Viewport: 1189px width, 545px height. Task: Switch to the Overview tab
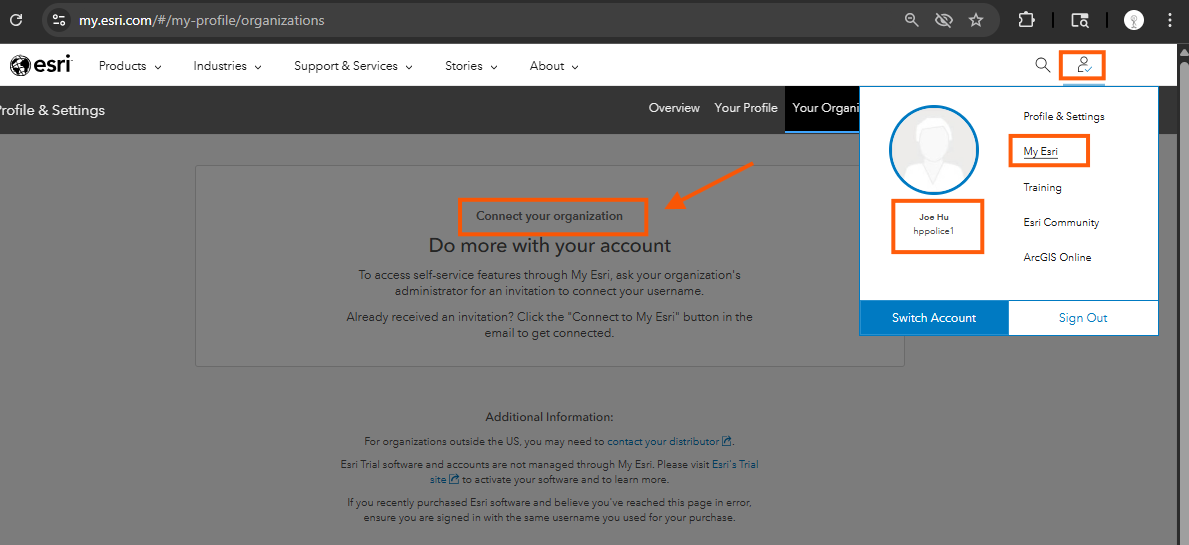pos(674,108)
